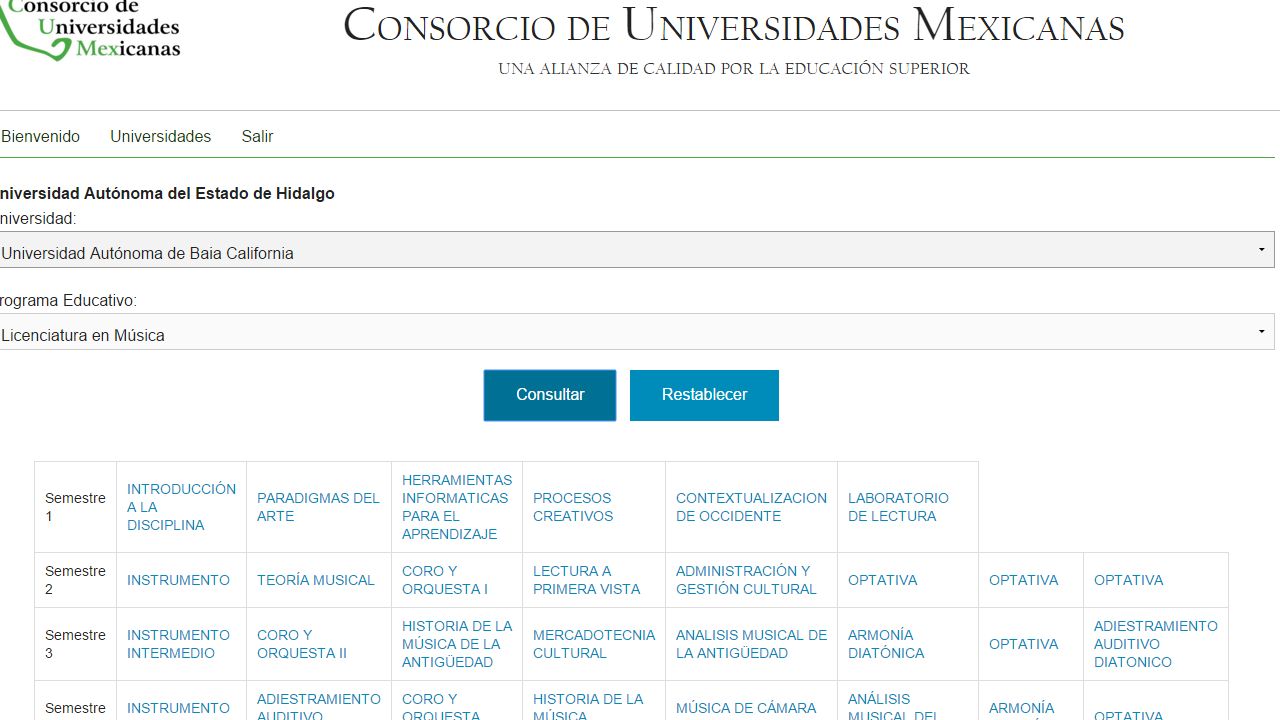
Task: Open ADMINISTRACIÓN Y GESTIÓN CULTURAL link
Action: (x=746, y=580)
